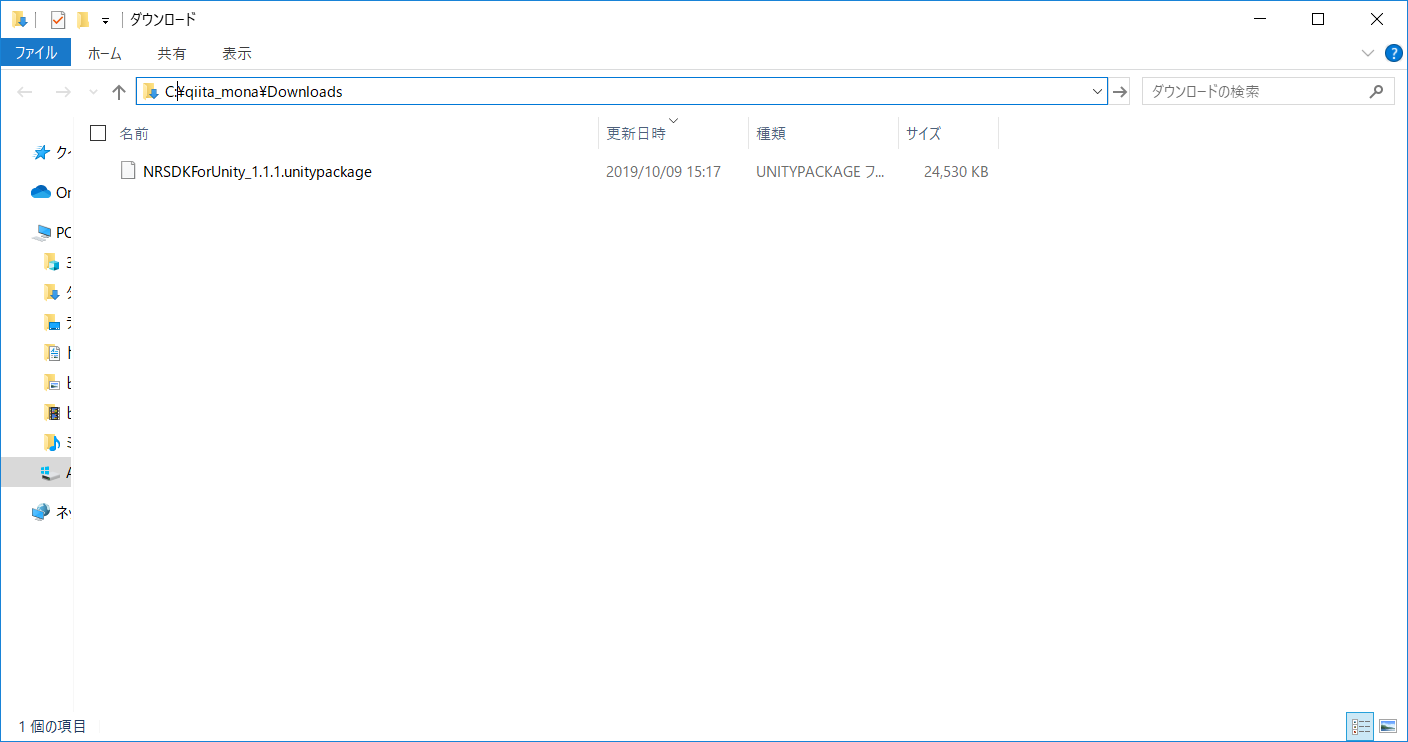Switch to the 共有 ribbon tab
This screenshot has width=1408, height=742.
172,53
